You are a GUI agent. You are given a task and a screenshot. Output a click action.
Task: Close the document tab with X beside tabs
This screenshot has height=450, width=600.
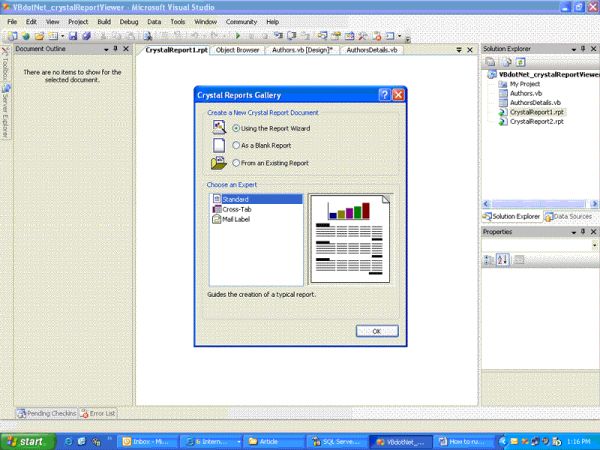[470, 50]
